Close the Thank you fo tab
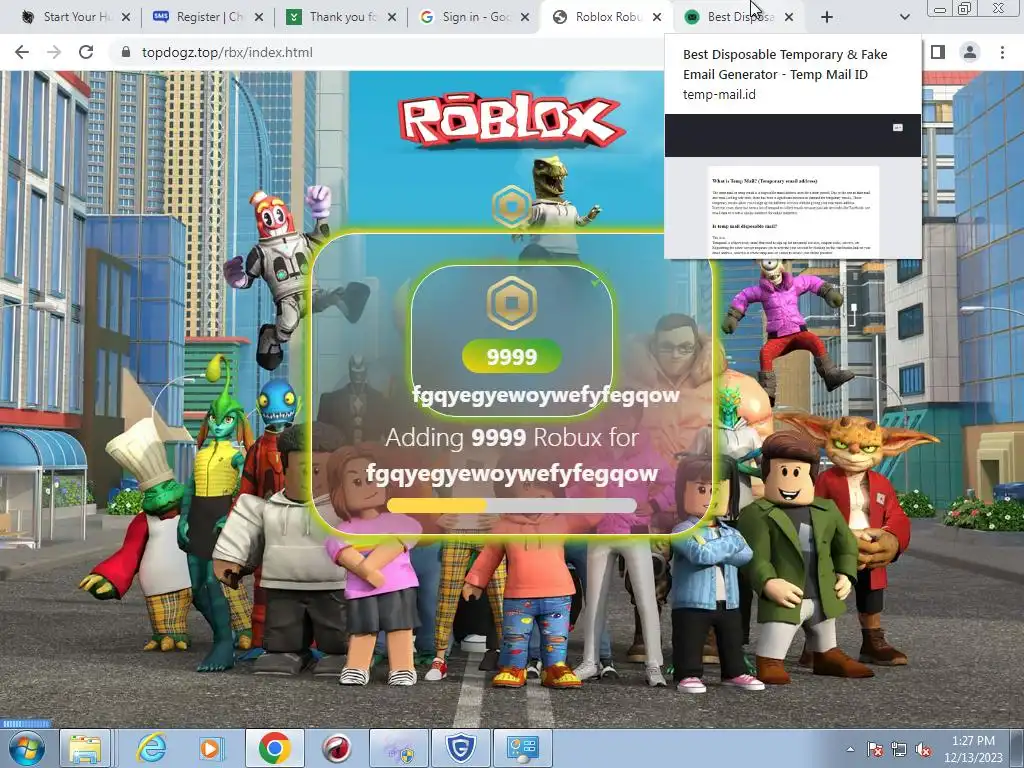 [x=392, y=17]
